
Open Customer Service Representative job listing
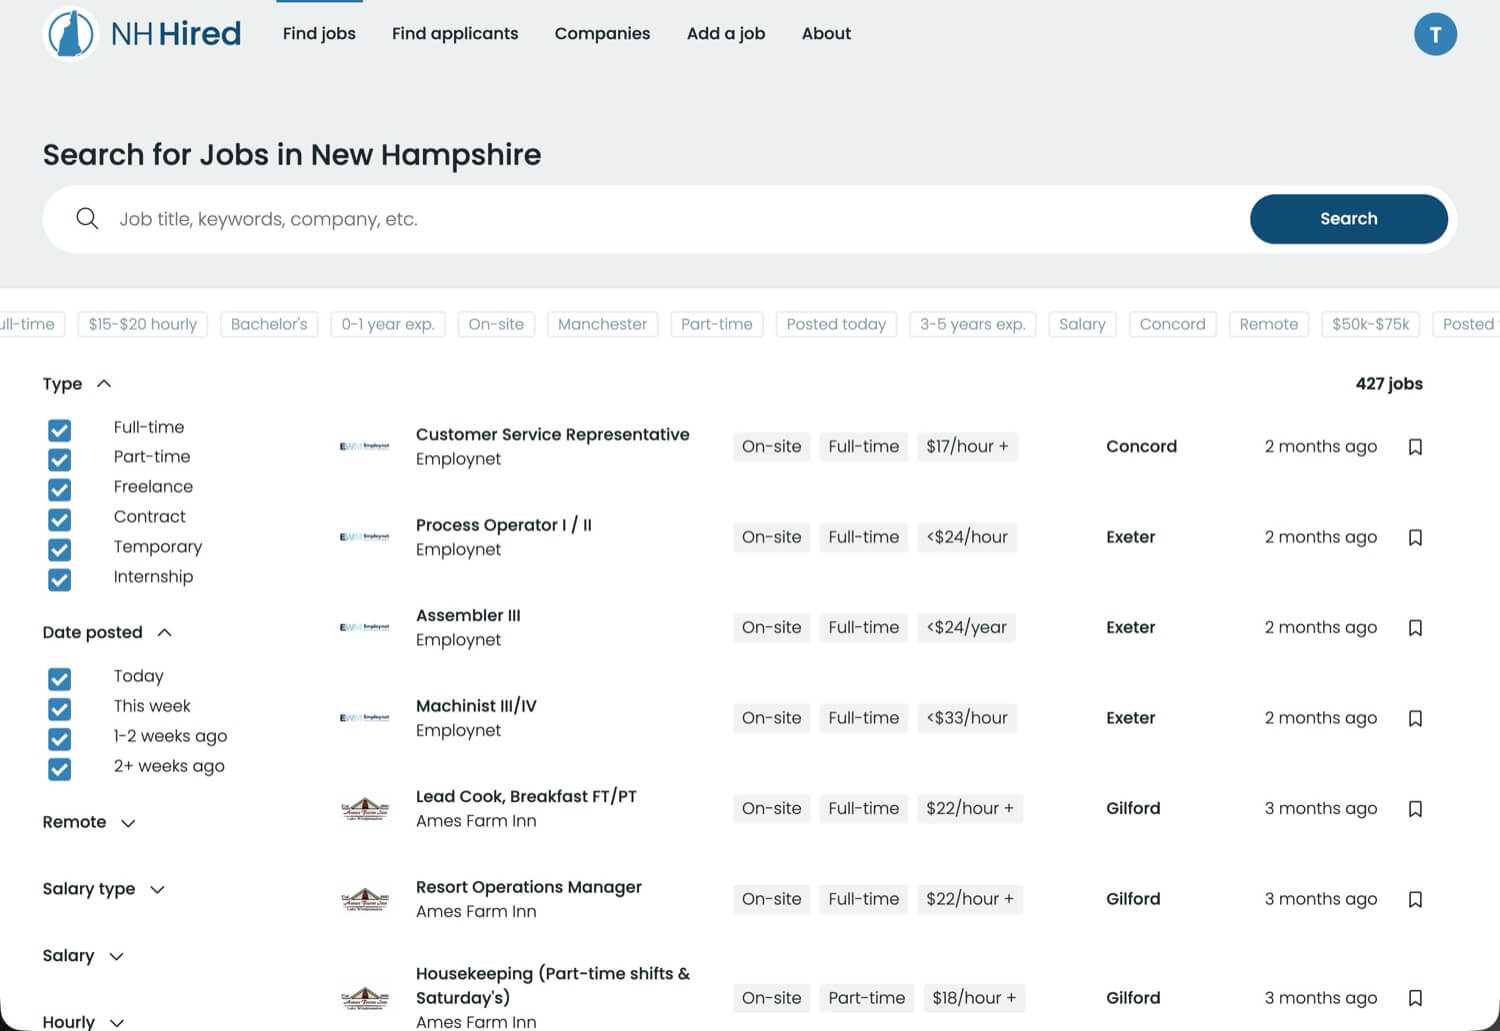click(552, 435)
